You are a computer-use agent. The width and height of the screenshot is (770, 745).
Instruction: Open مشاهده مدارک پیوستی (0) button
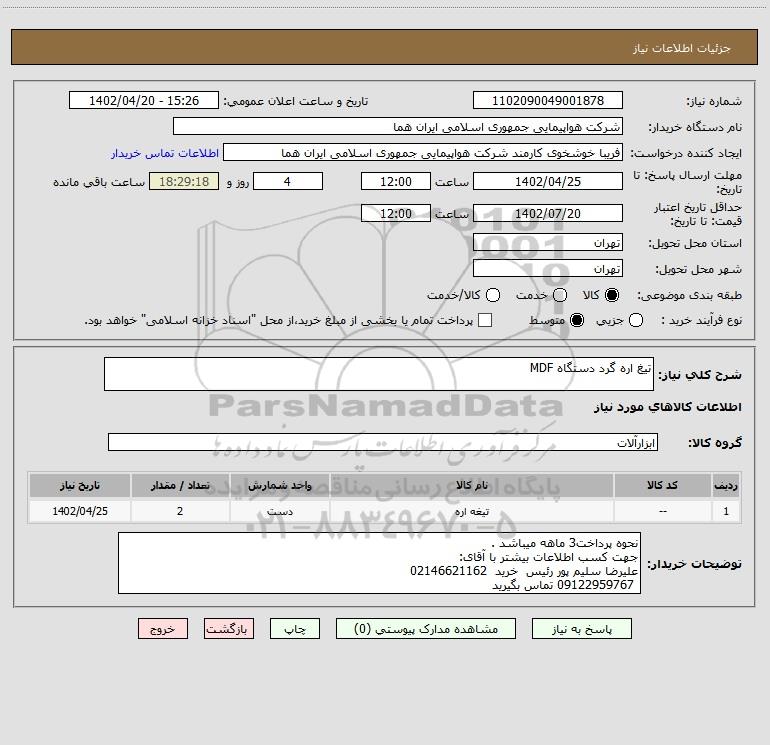[x=426, y=629]
